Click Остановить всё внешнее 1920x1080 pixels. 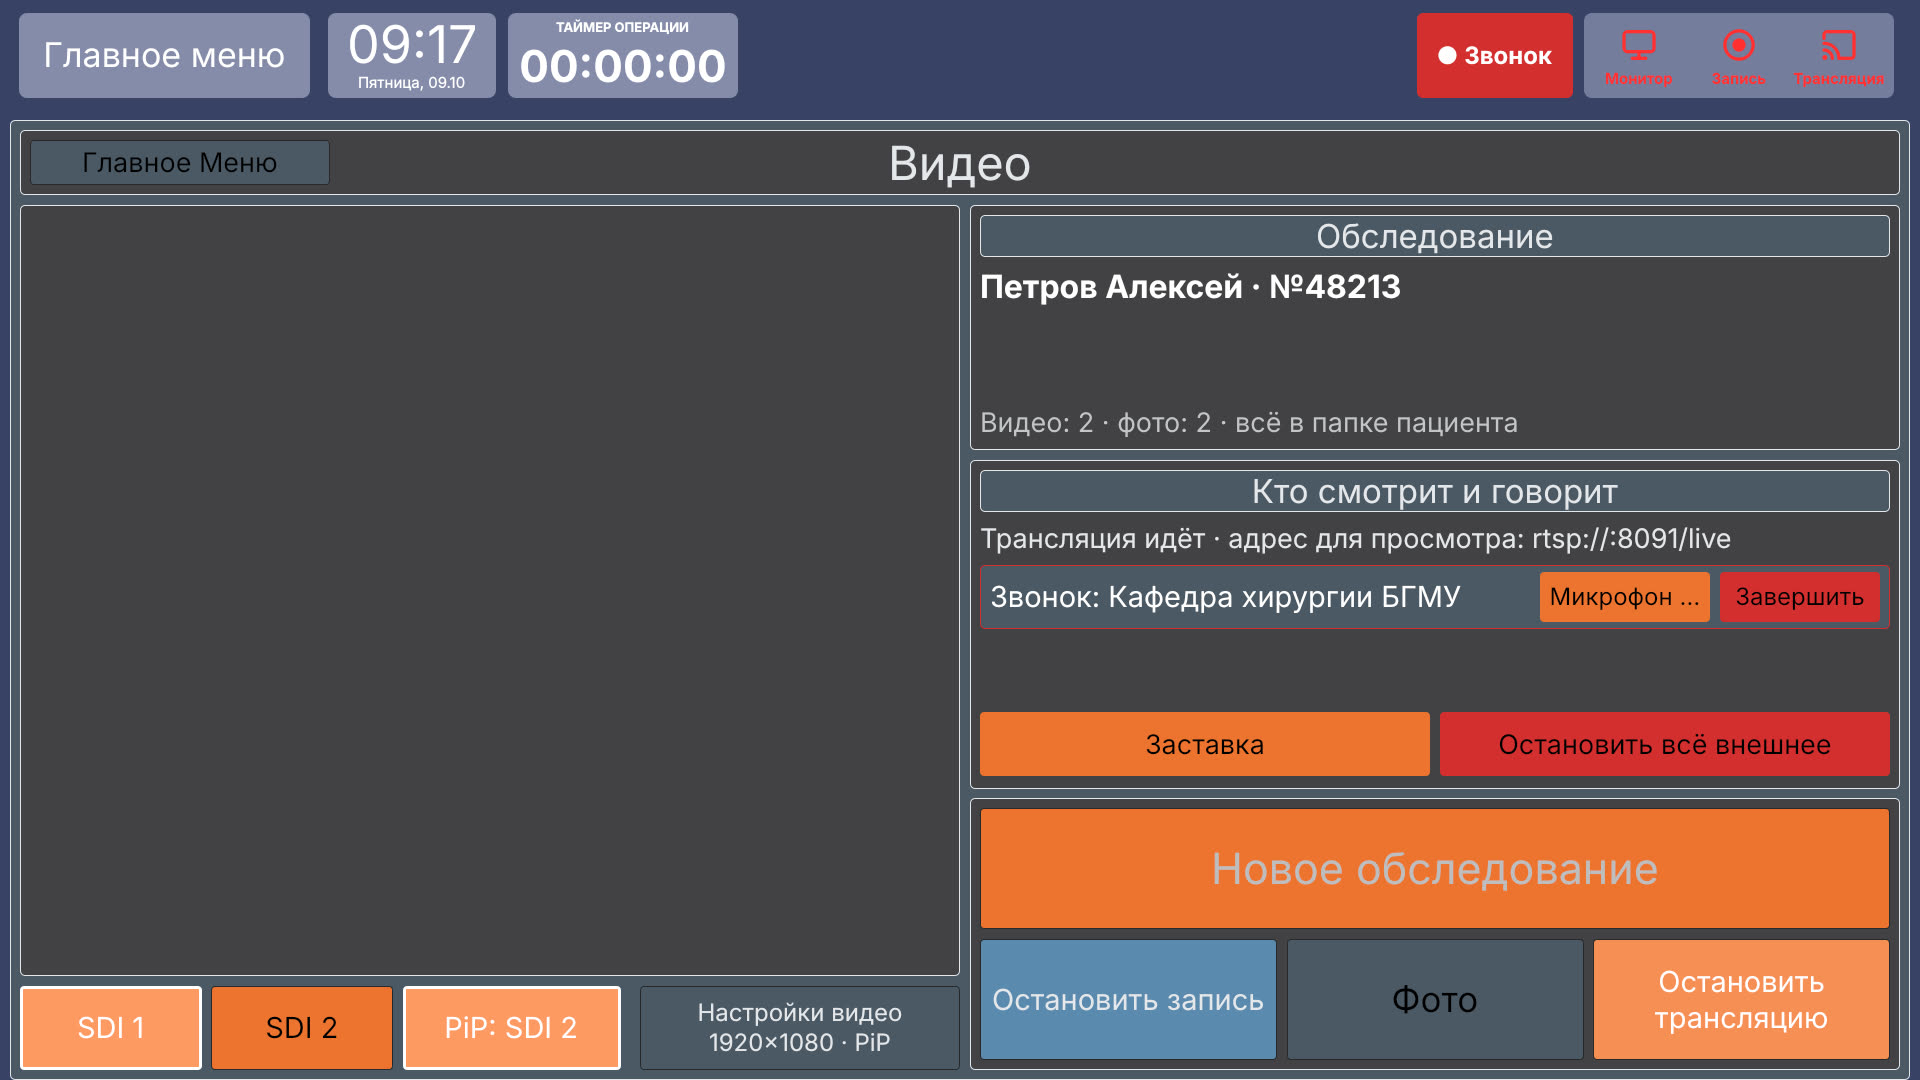tap(1664, 744)
